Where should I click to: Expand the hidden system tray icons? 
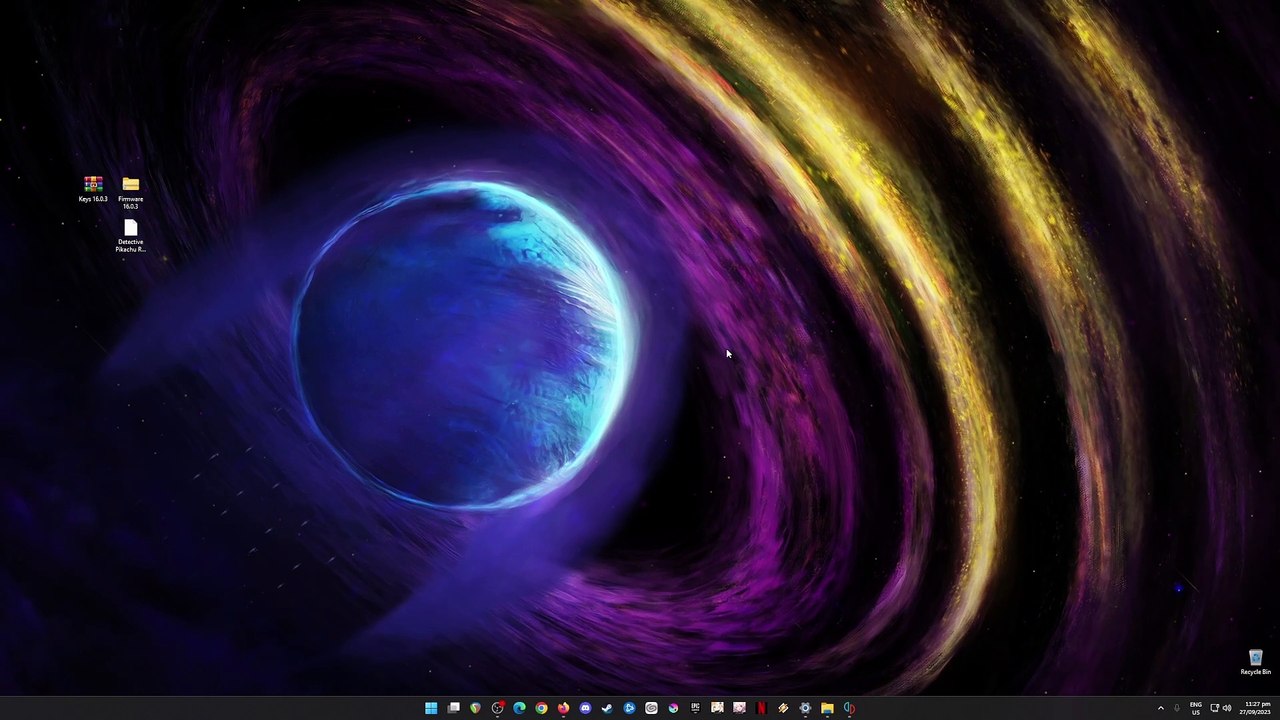point(1161,708)
